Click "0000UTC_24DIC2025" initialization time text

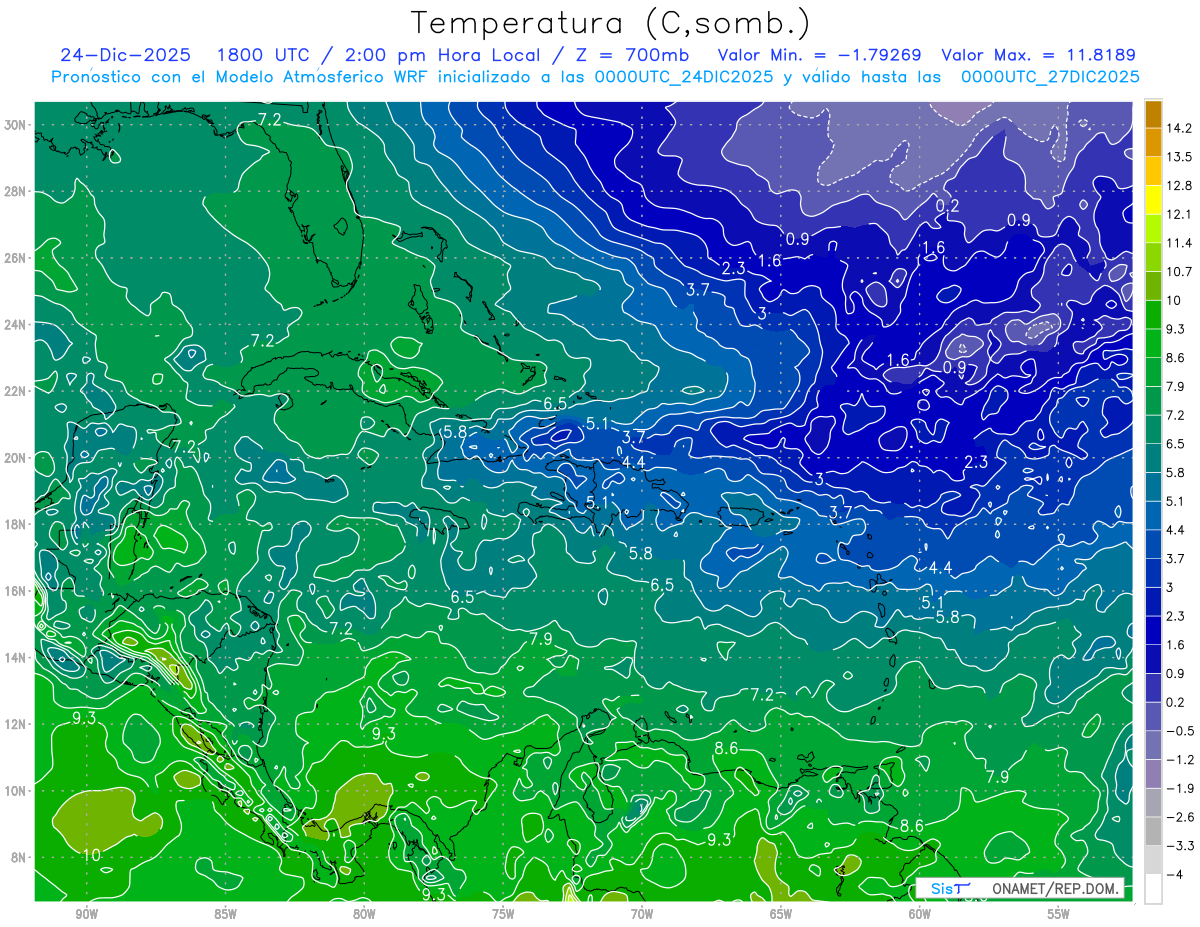pyautogui.click(x=685, y=76)
